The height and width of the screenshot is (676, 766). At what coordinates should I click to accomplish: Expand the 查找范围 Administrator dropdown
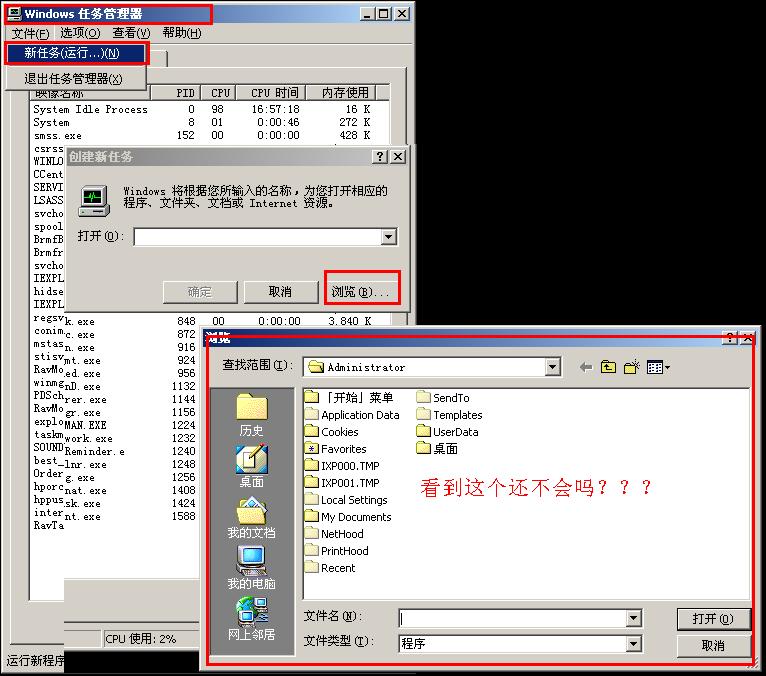click(x=553, y=367)
